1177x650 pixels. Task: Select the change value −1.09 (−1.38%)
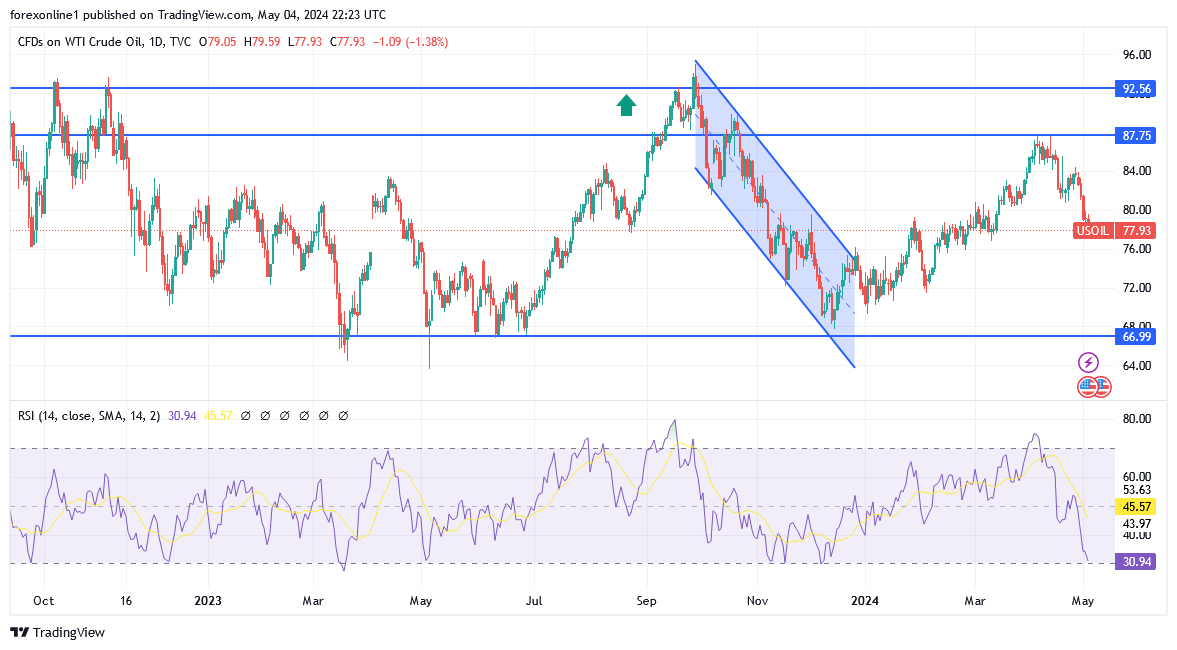point(411,42)
